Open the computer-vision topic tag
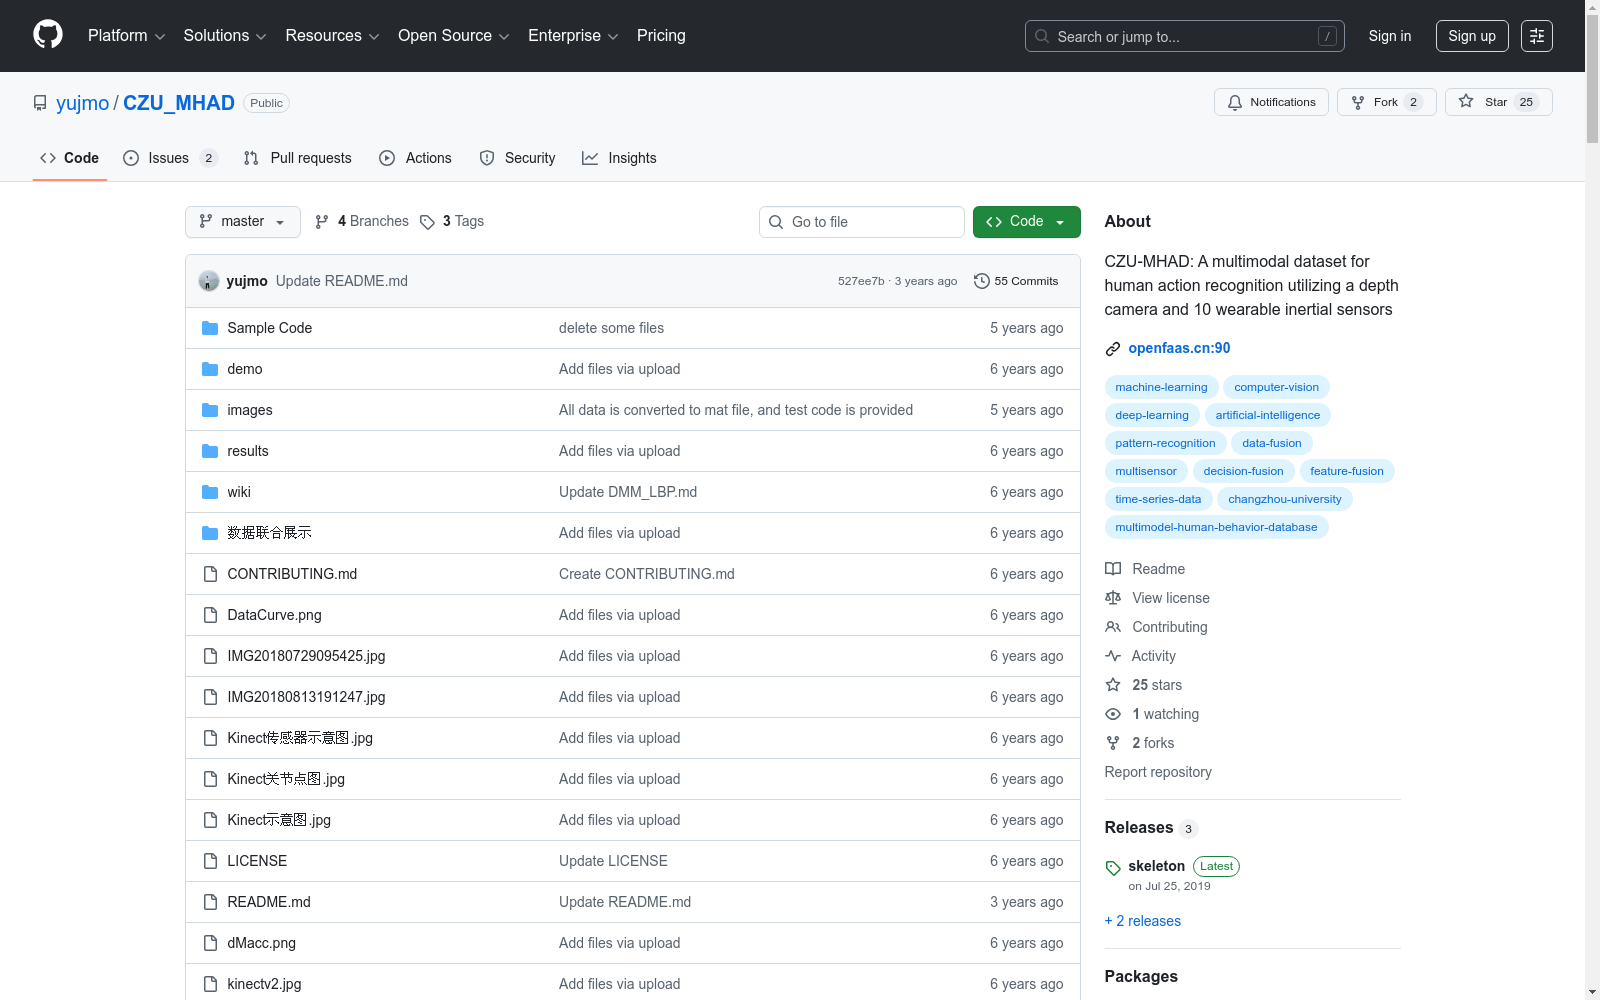 pyautogui.click(x=1276, y=387)
